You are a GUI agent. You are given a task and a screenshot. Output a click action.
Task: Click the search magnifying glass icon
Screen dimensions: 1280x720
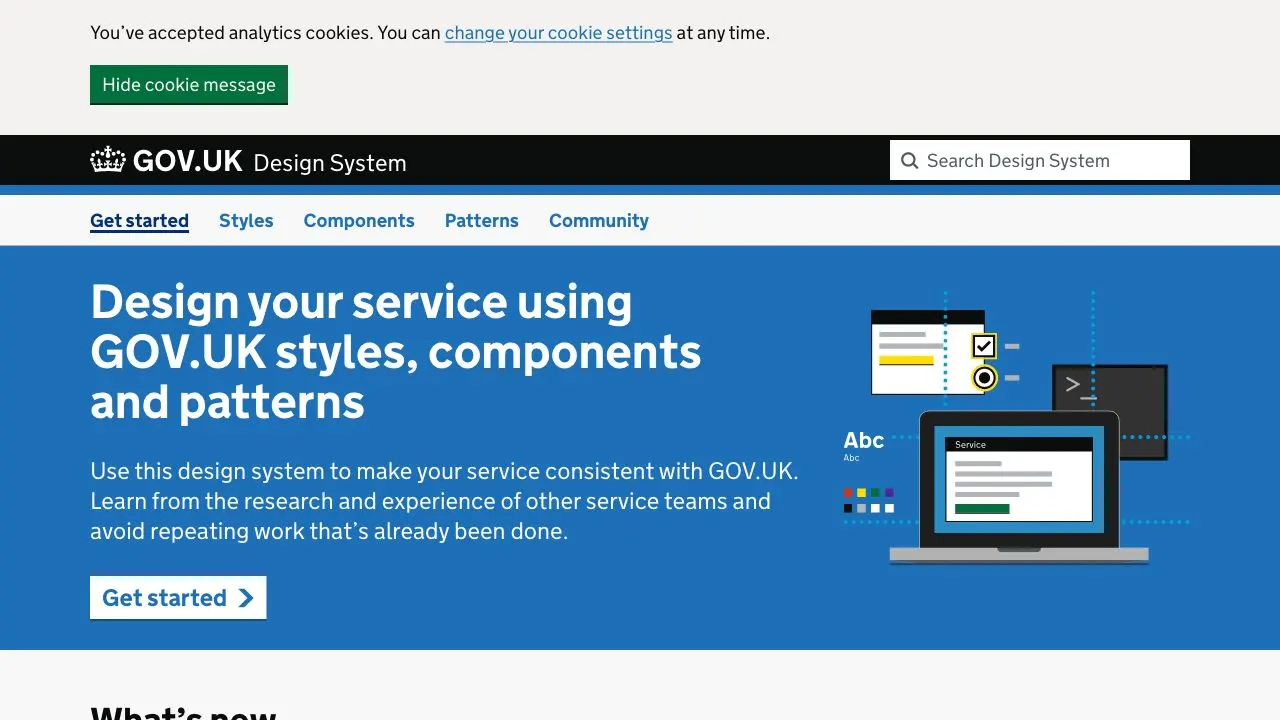click(909, 161)
